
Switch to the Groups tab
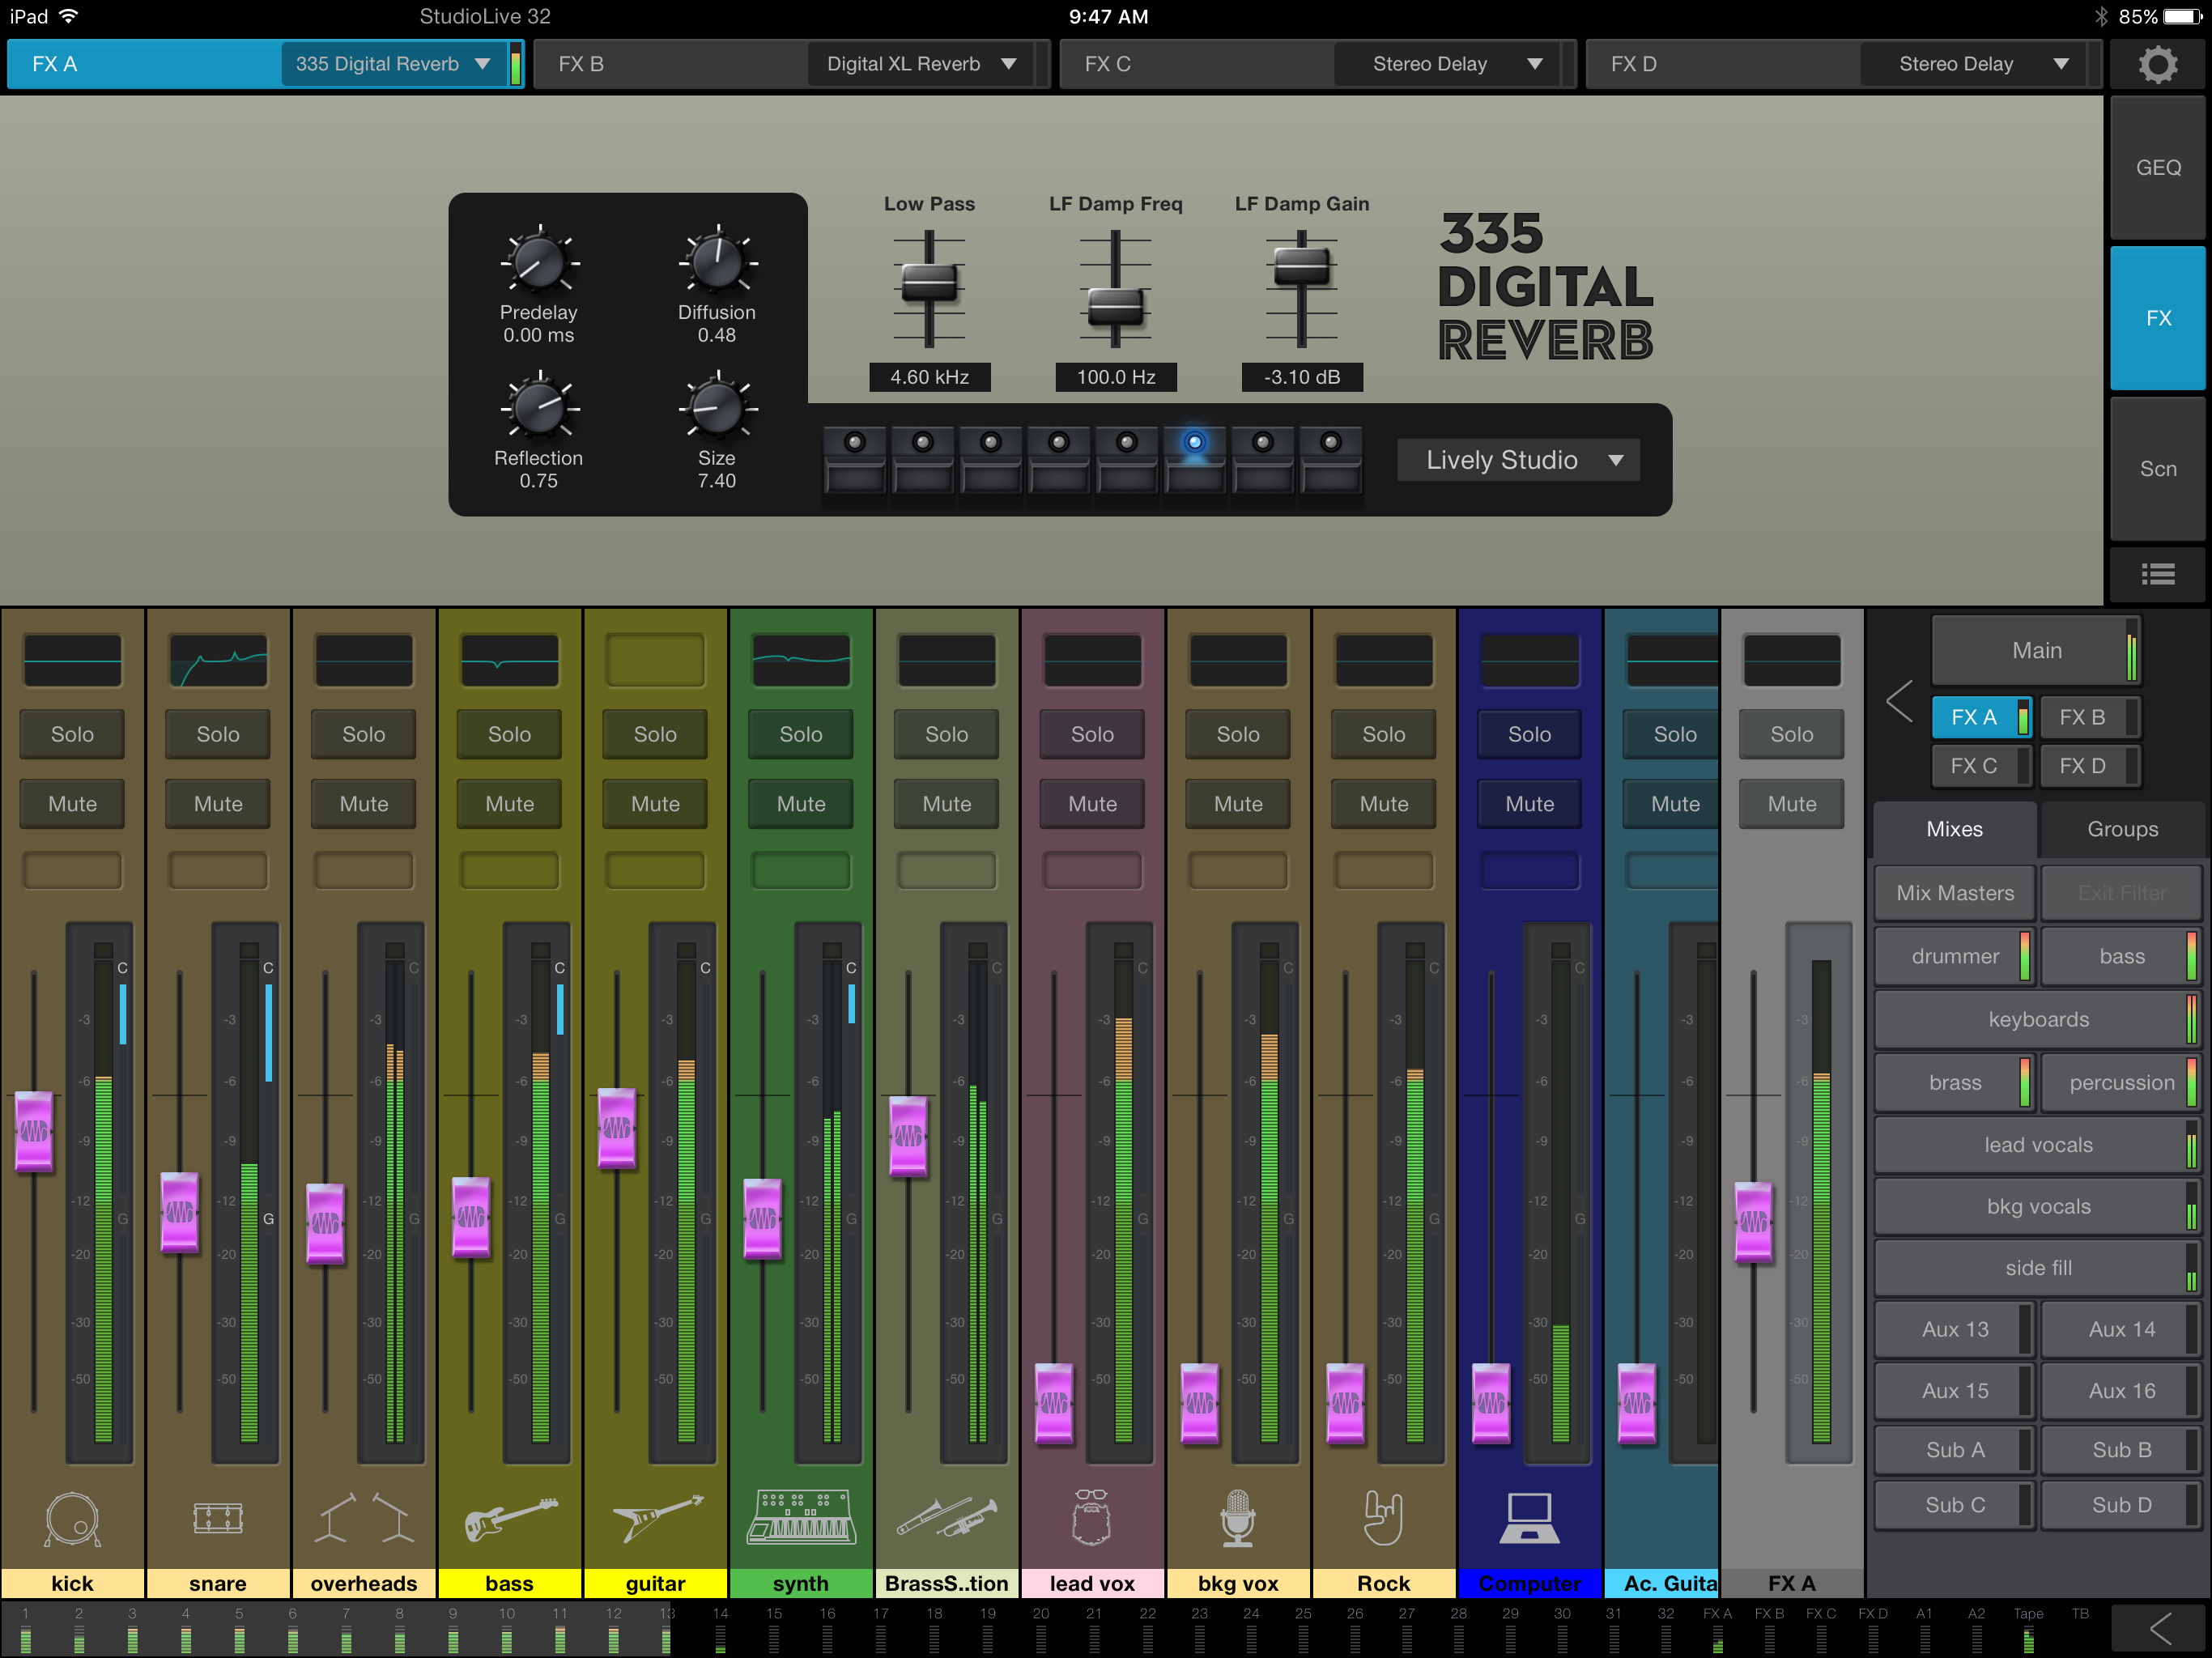(2122, 829)
